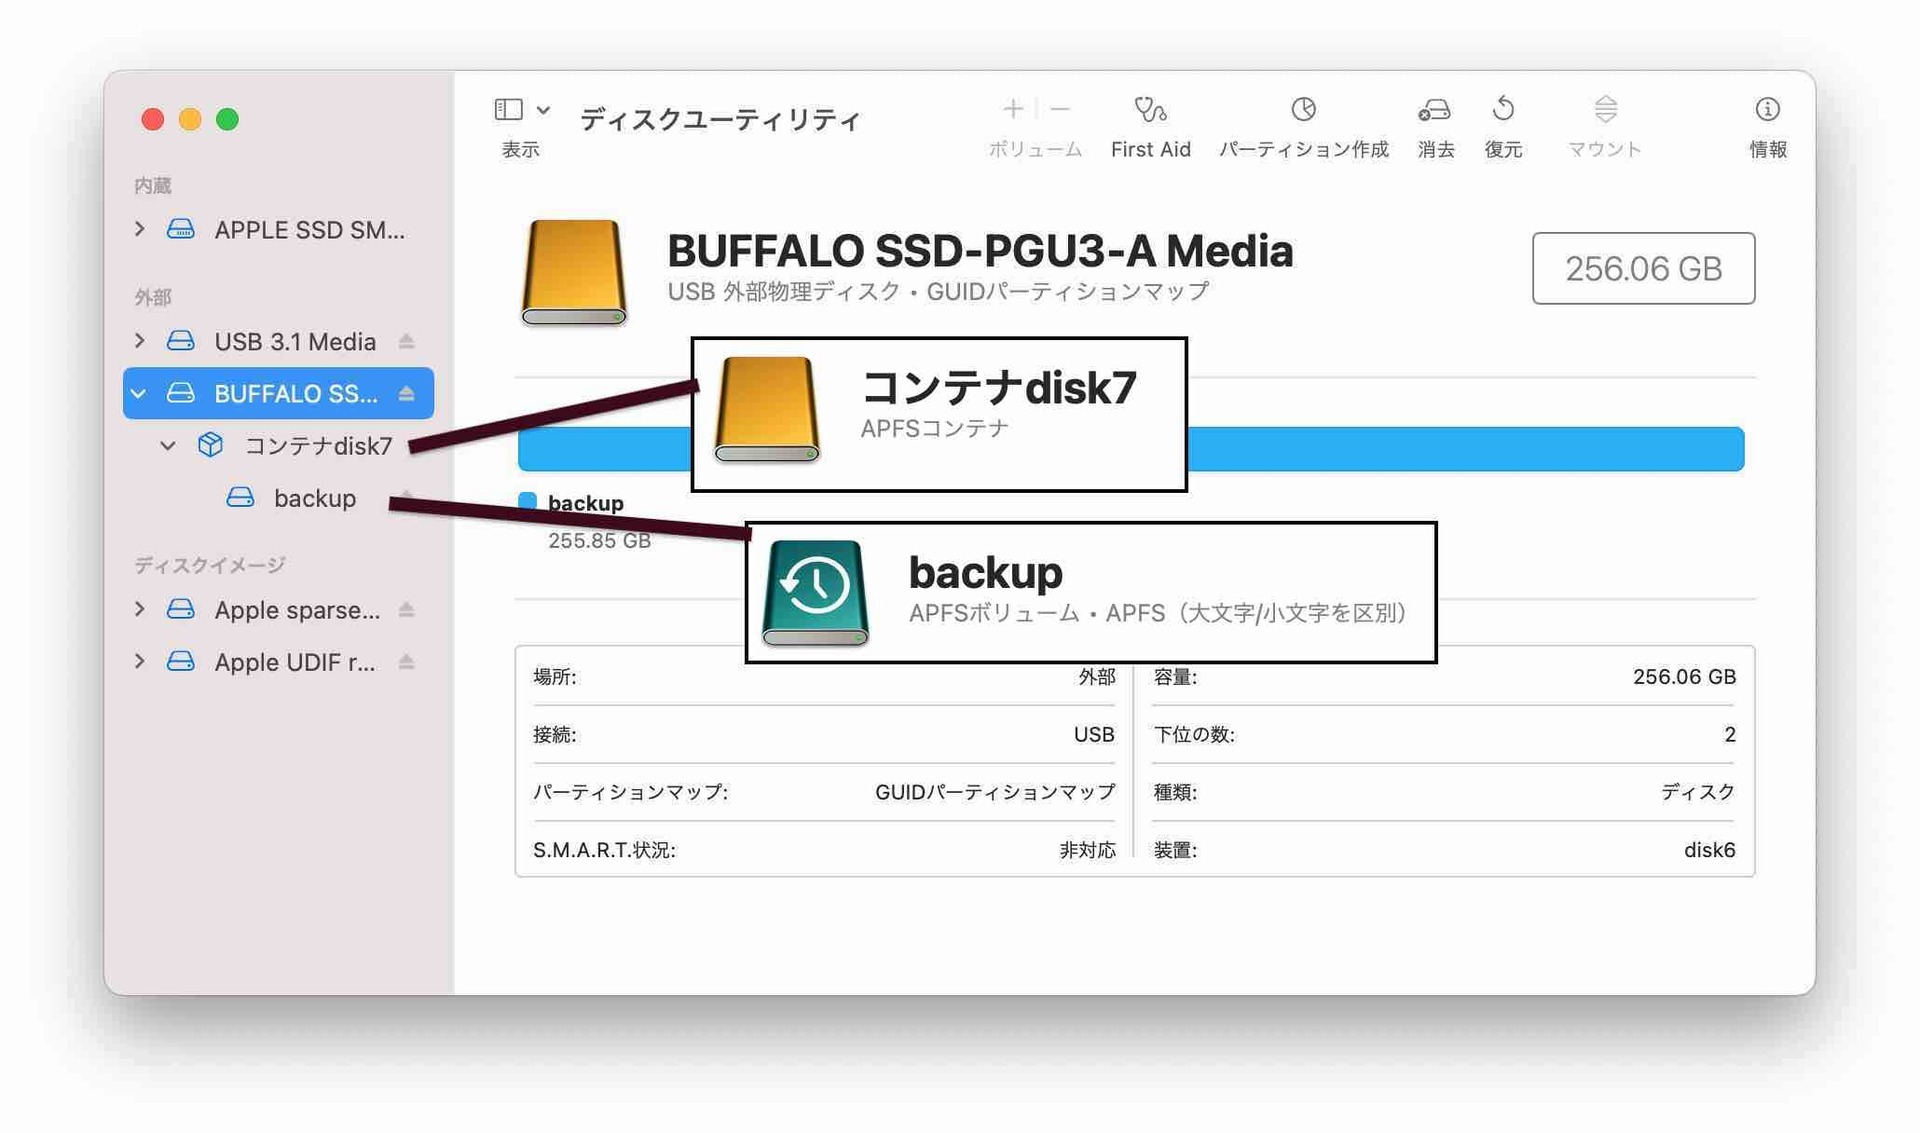Expand Apple sparse... disk image
Image resolution: width=1920 pixels, height=1133 pixels.
139,609
